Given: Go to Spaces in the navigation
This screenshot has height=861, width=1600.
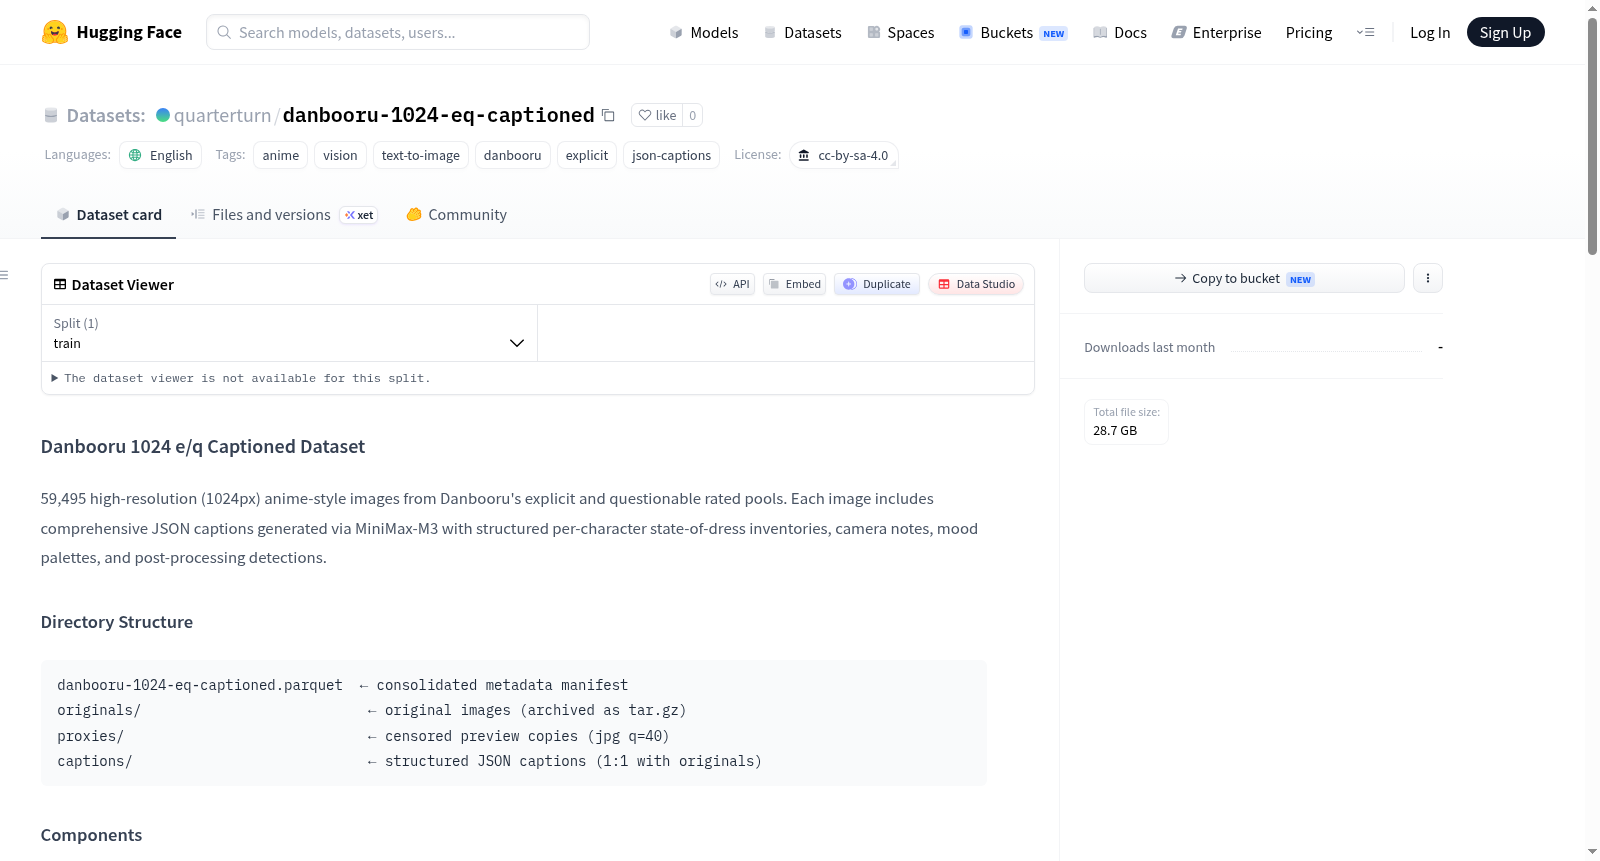Looking at the screenshot, I should 901,32.
